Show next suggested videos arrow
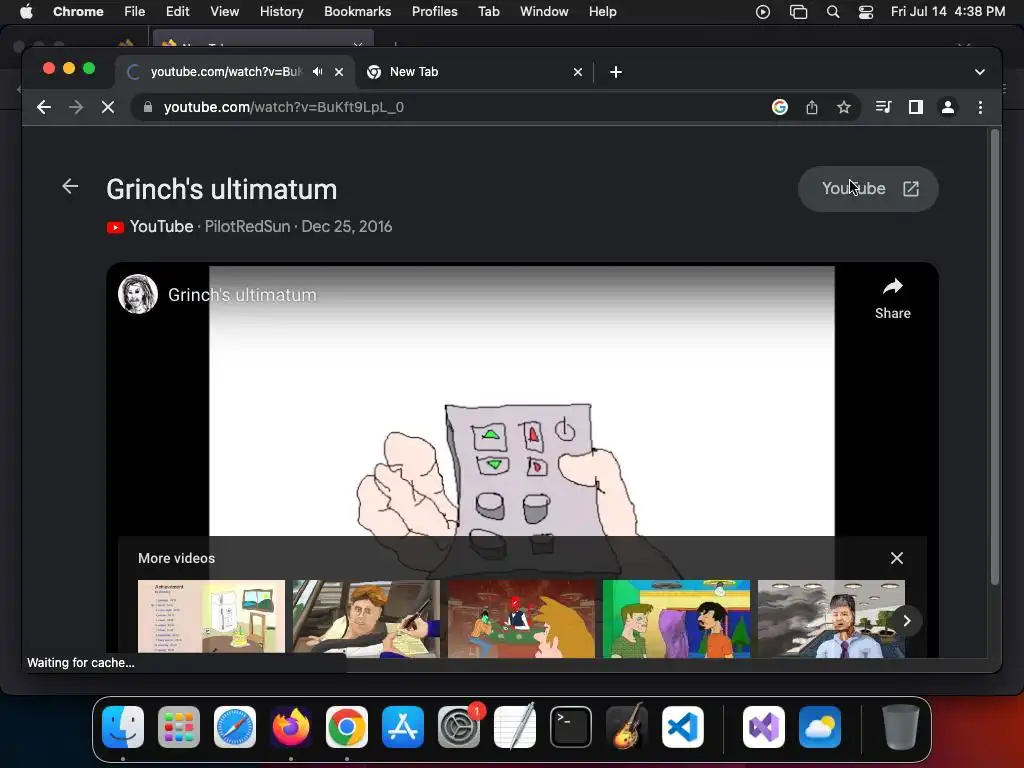Image resolution: width=1024 pixels, height=768 pixels. point(906,620)
